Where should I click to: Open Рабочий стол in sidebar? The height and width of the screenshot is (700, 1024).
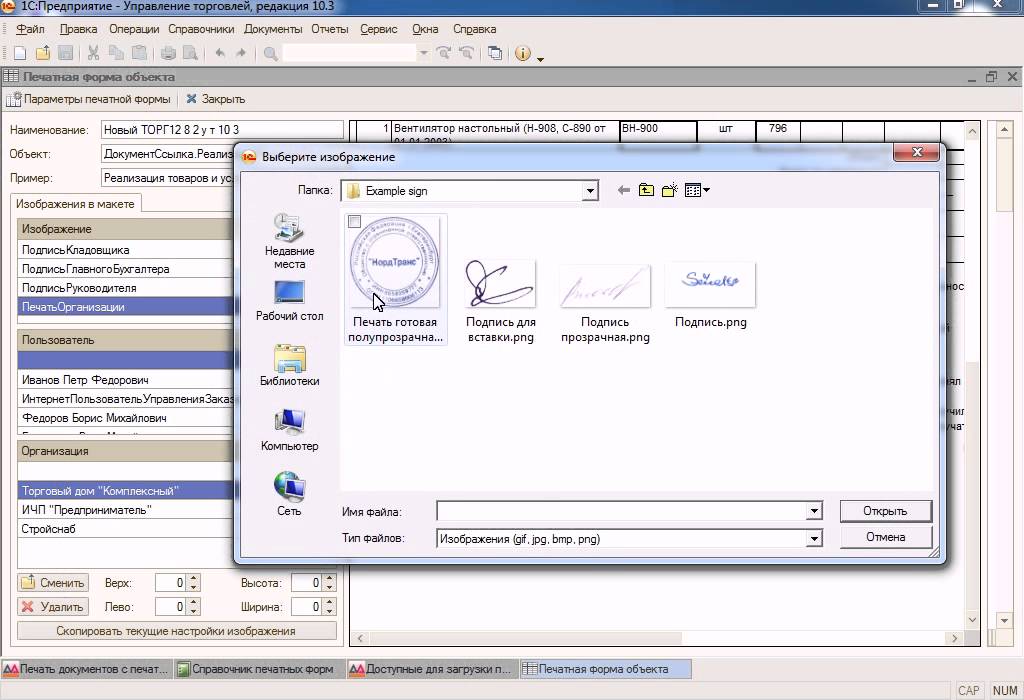pyautogui.click(x=289, y=301)
